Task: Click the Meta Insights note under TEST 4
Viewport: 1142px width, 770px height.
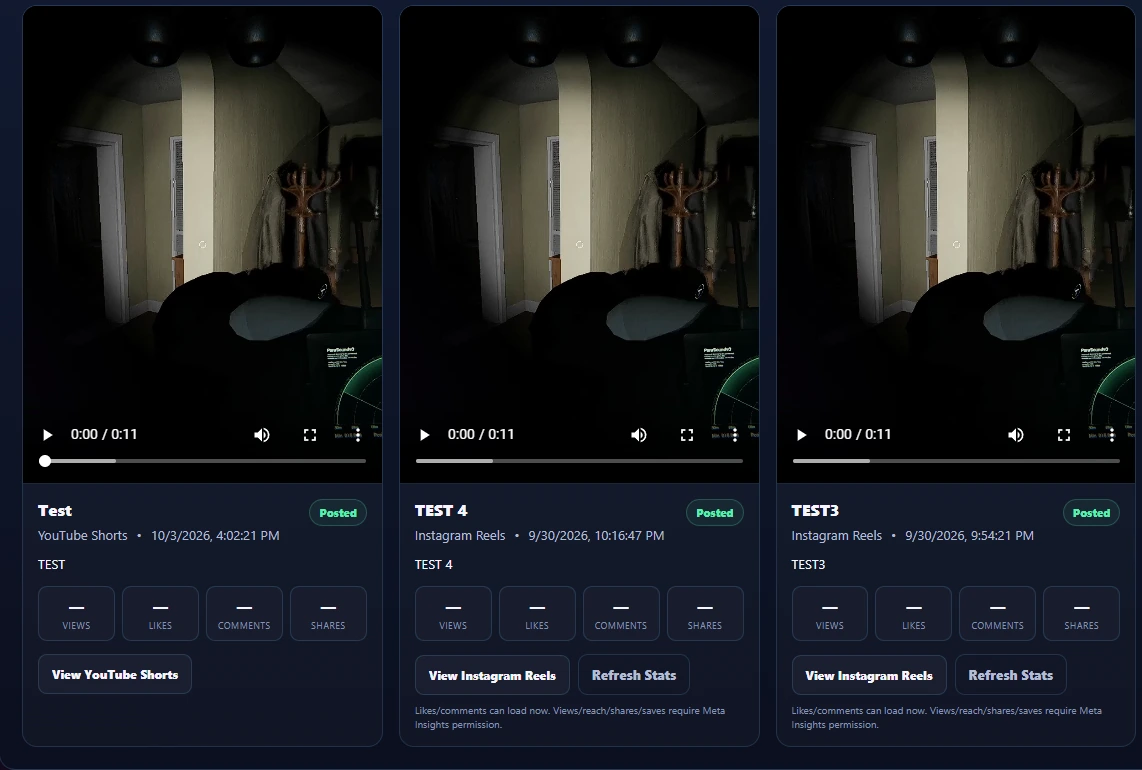Action: coord(570,718)
